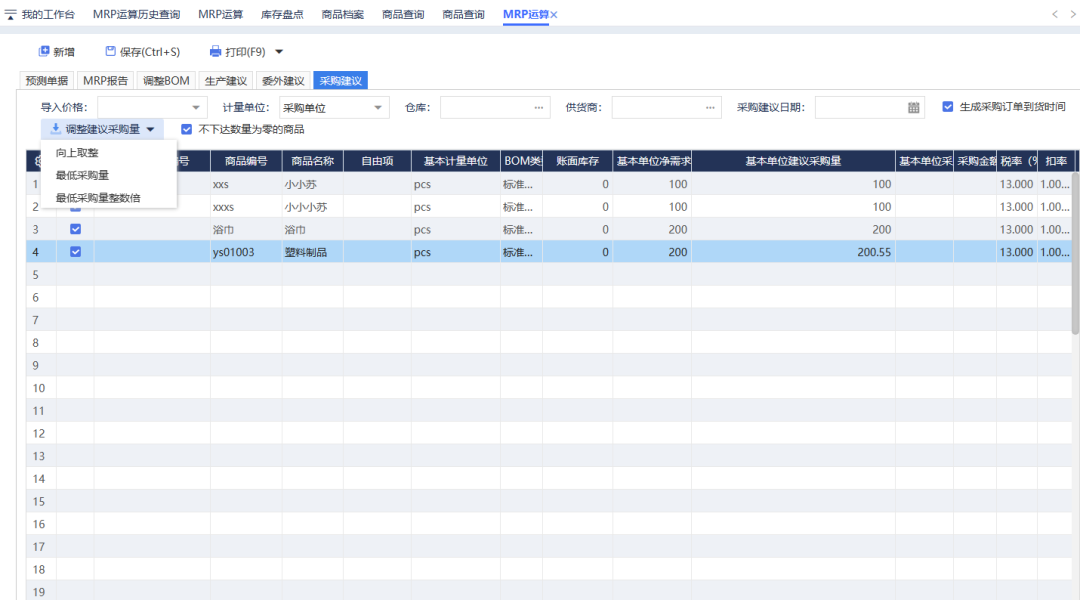Switch to the MRP报告 tab

106,80
